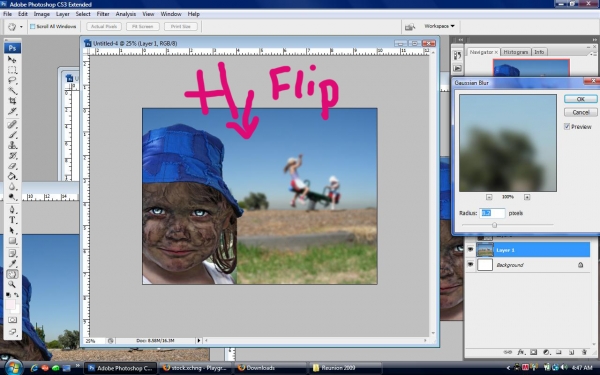Viewport: 600px width, 375px height.
Task: Click the Delete layer trash icon
Action: [x=584, y=352]
